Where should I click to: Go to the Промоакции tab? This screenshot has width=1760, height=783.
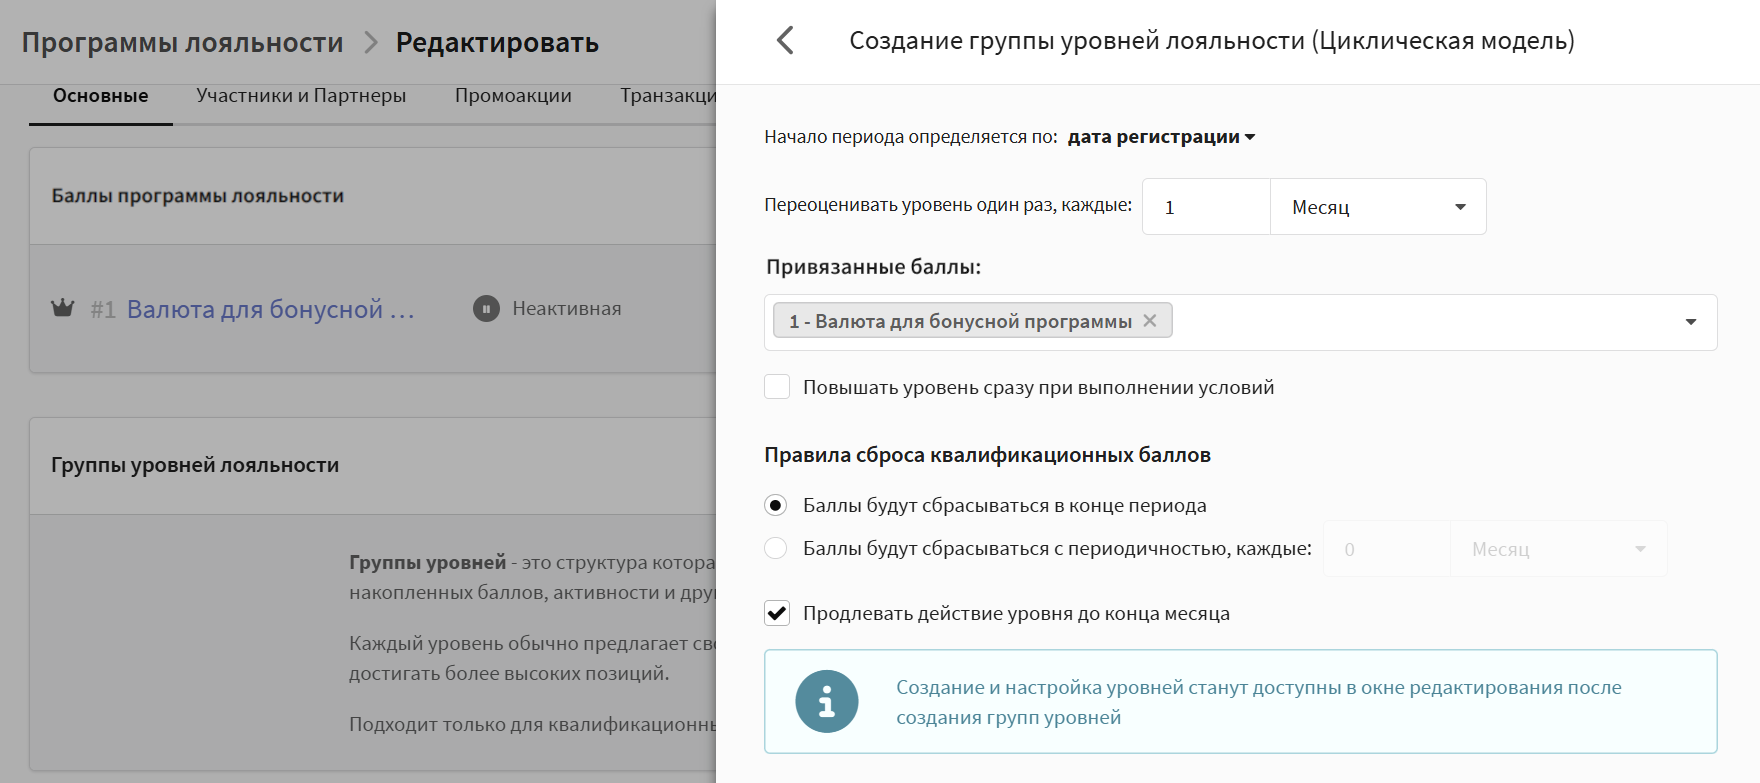tap(513, 96)
